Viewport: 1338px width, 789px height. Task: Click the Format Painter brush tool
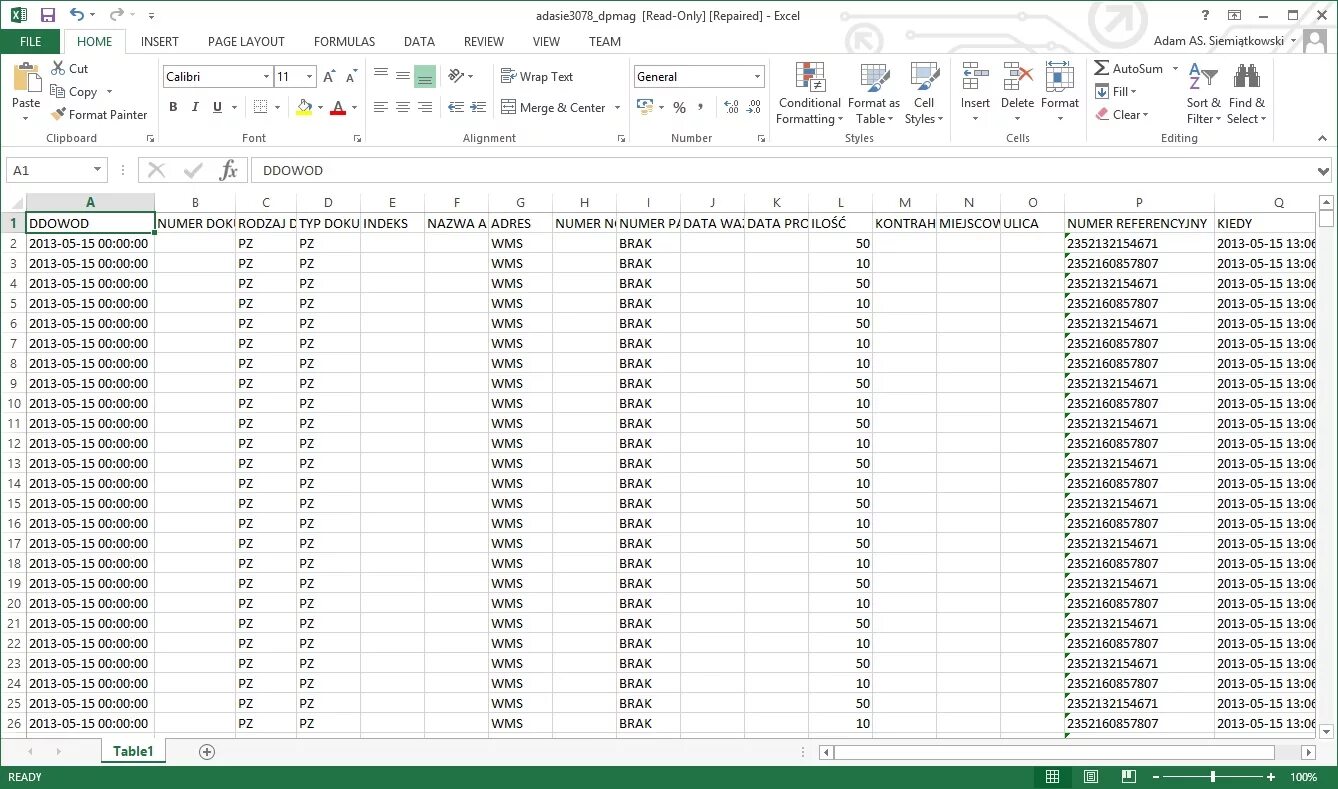[99, 115]
